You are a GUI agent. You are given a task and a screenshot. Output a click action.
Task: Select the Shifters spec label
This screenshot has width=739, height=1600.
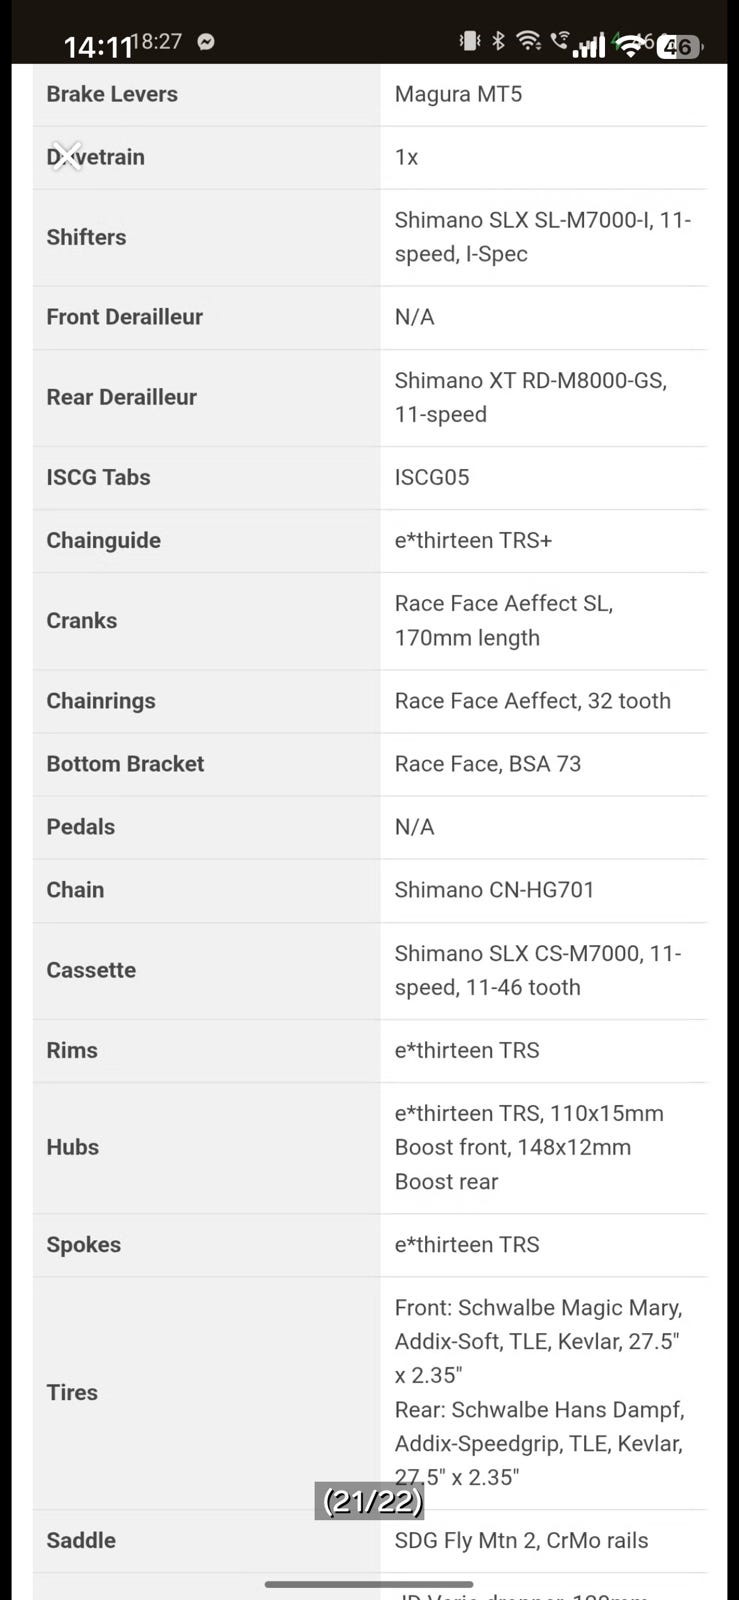pos(86,237)
